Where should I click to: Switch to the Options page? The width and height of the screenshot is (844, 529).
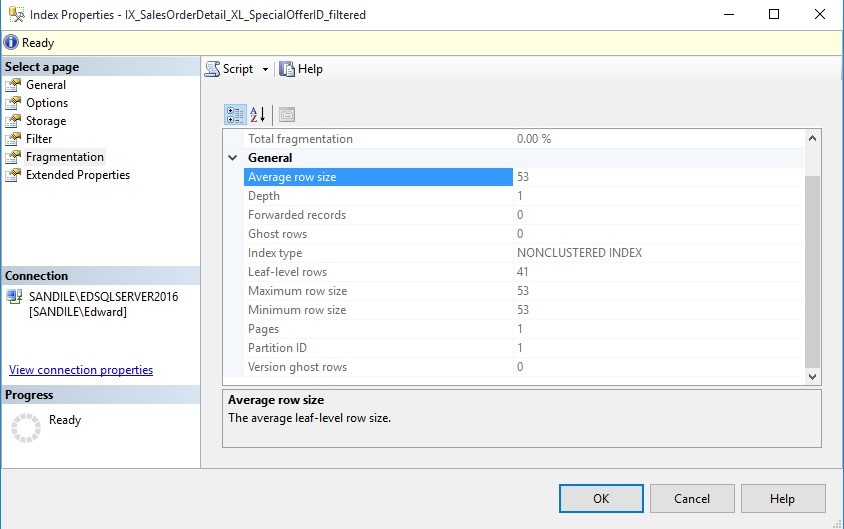[47, 103]
